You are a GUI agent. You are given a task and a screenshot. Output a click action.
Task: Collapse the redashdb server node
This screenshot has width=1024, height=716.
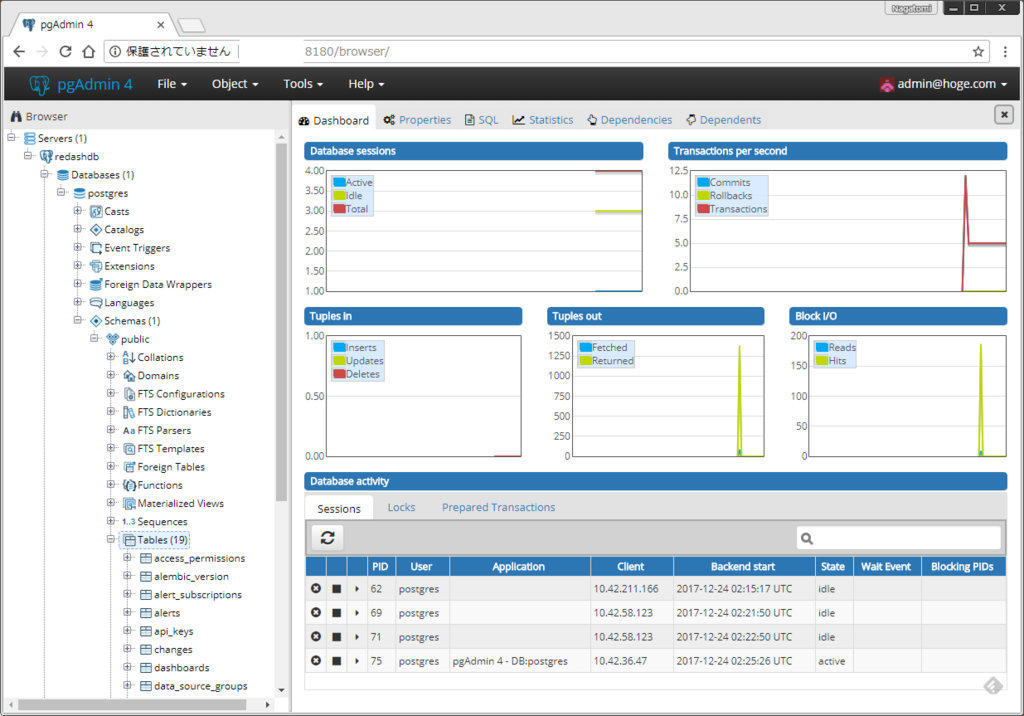(28, 155)
